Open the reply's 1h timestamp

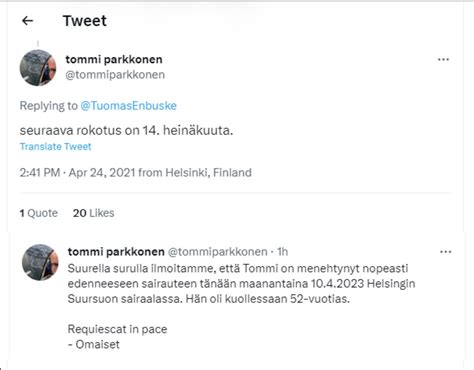(x=283, y=252)
